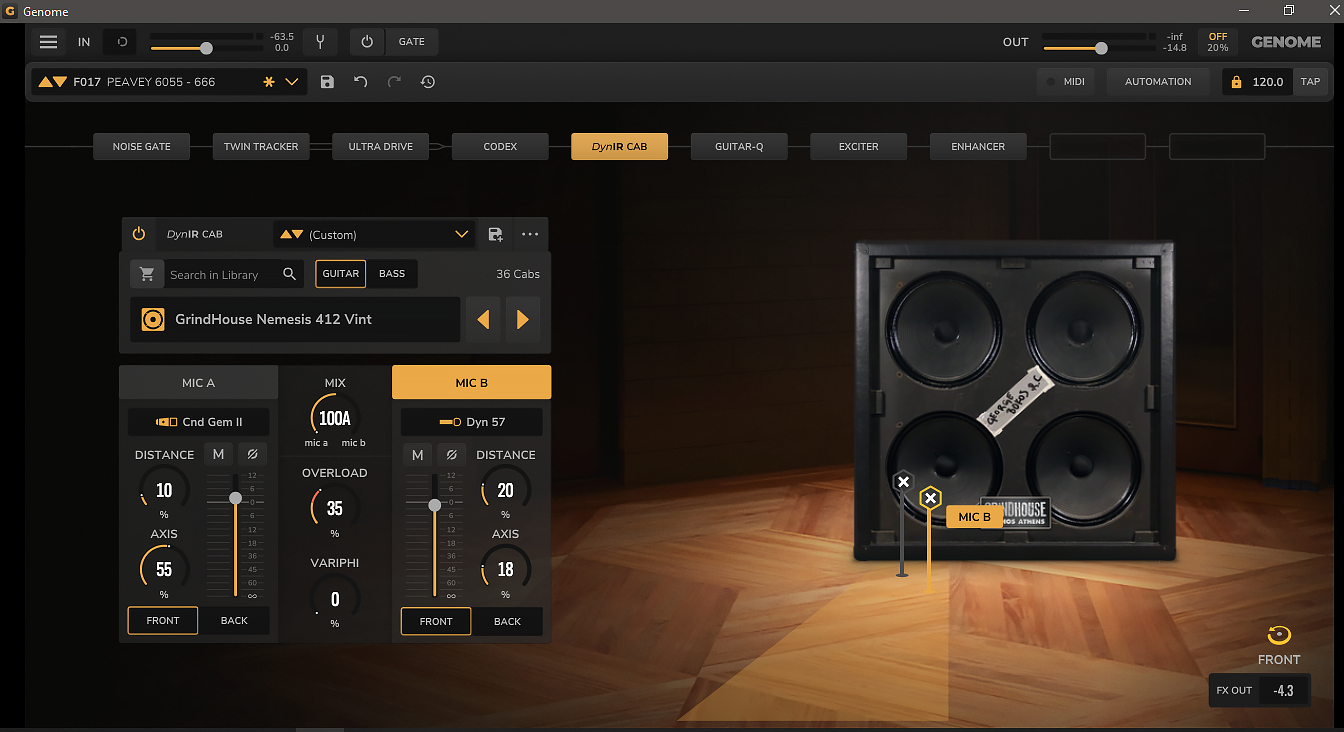Open the GrindHouse Nemesis 412 Vint cab selector
Viewport: 1344px width, 732px height.
click(x=295, y=320)
